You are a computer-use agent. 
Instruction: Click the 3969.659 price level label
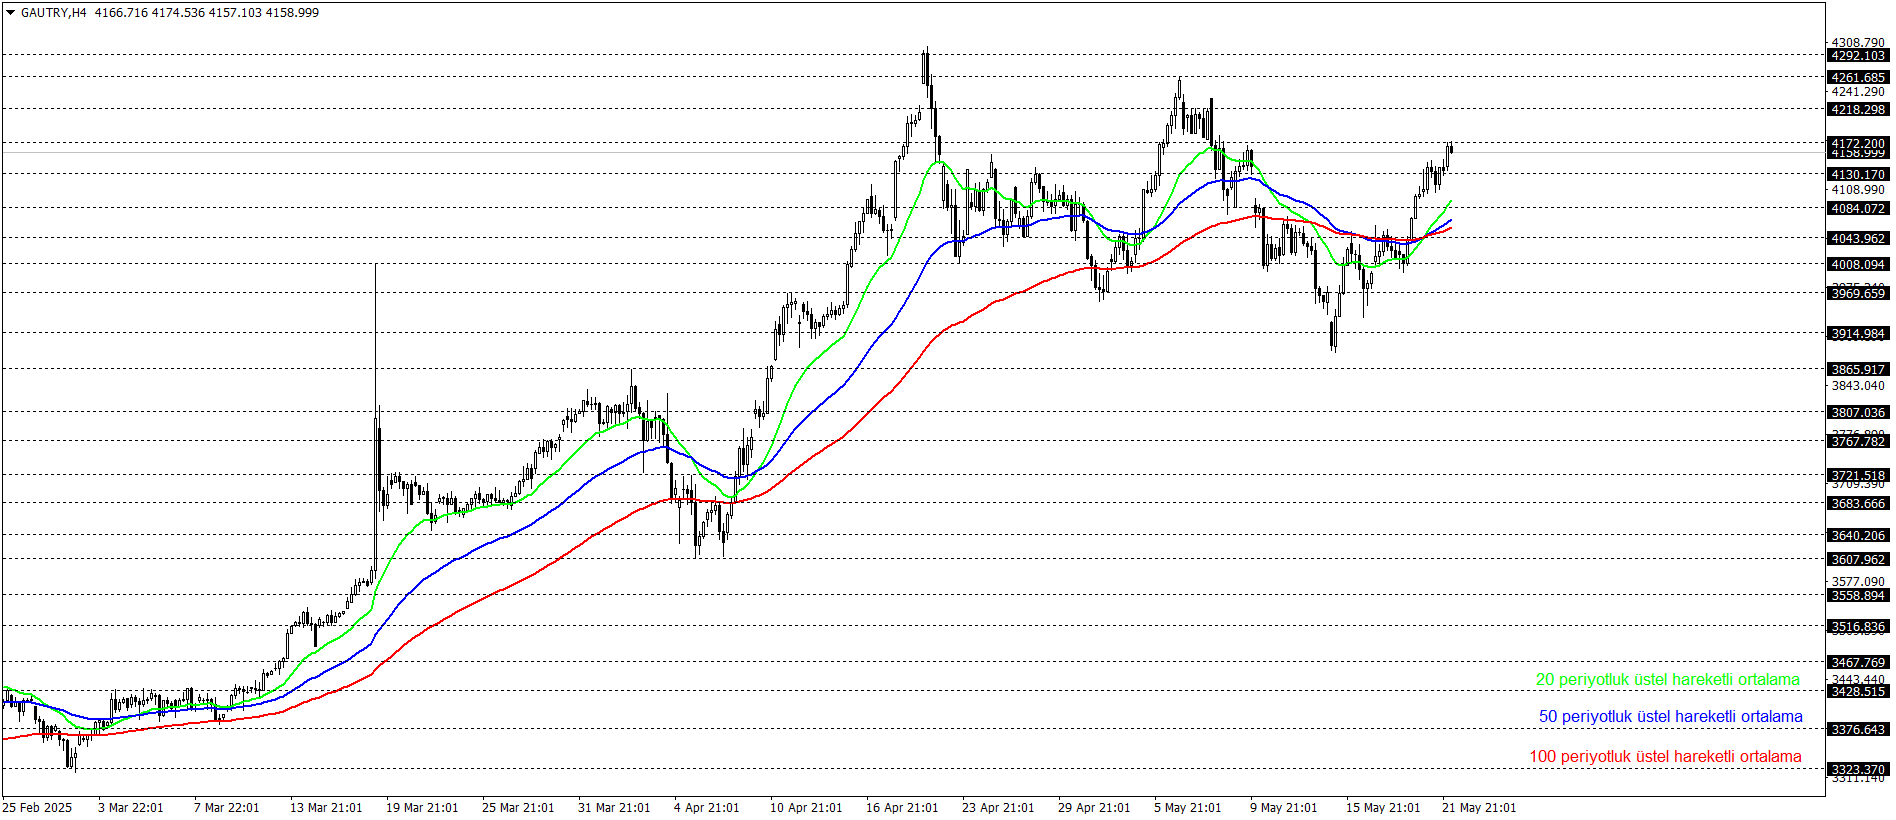tap(1858, 294)
